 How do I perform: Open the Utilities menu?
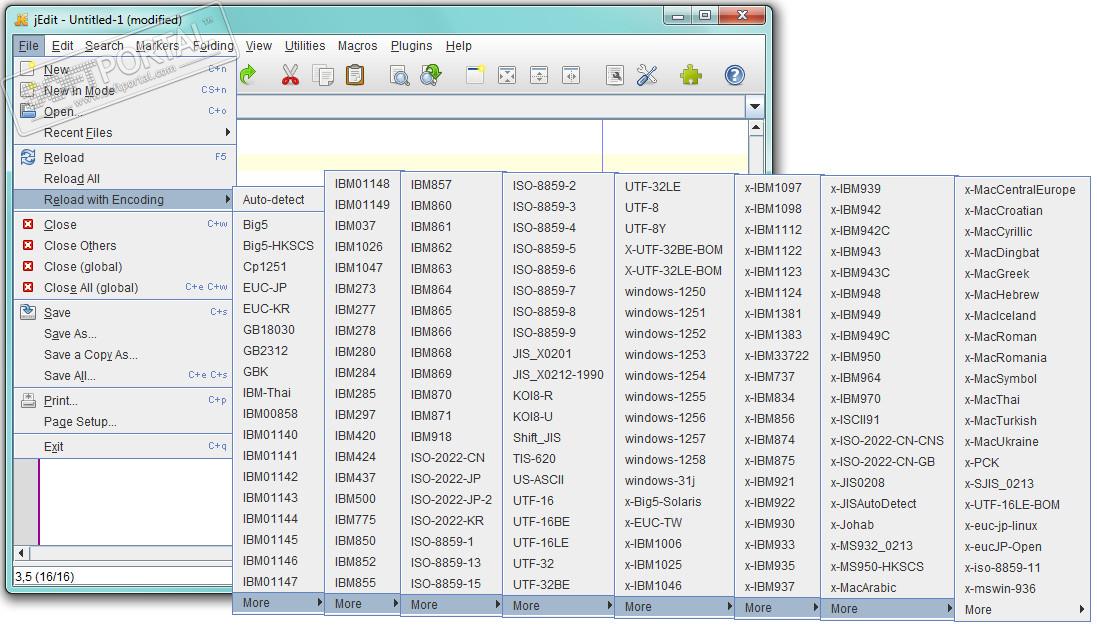304,45
